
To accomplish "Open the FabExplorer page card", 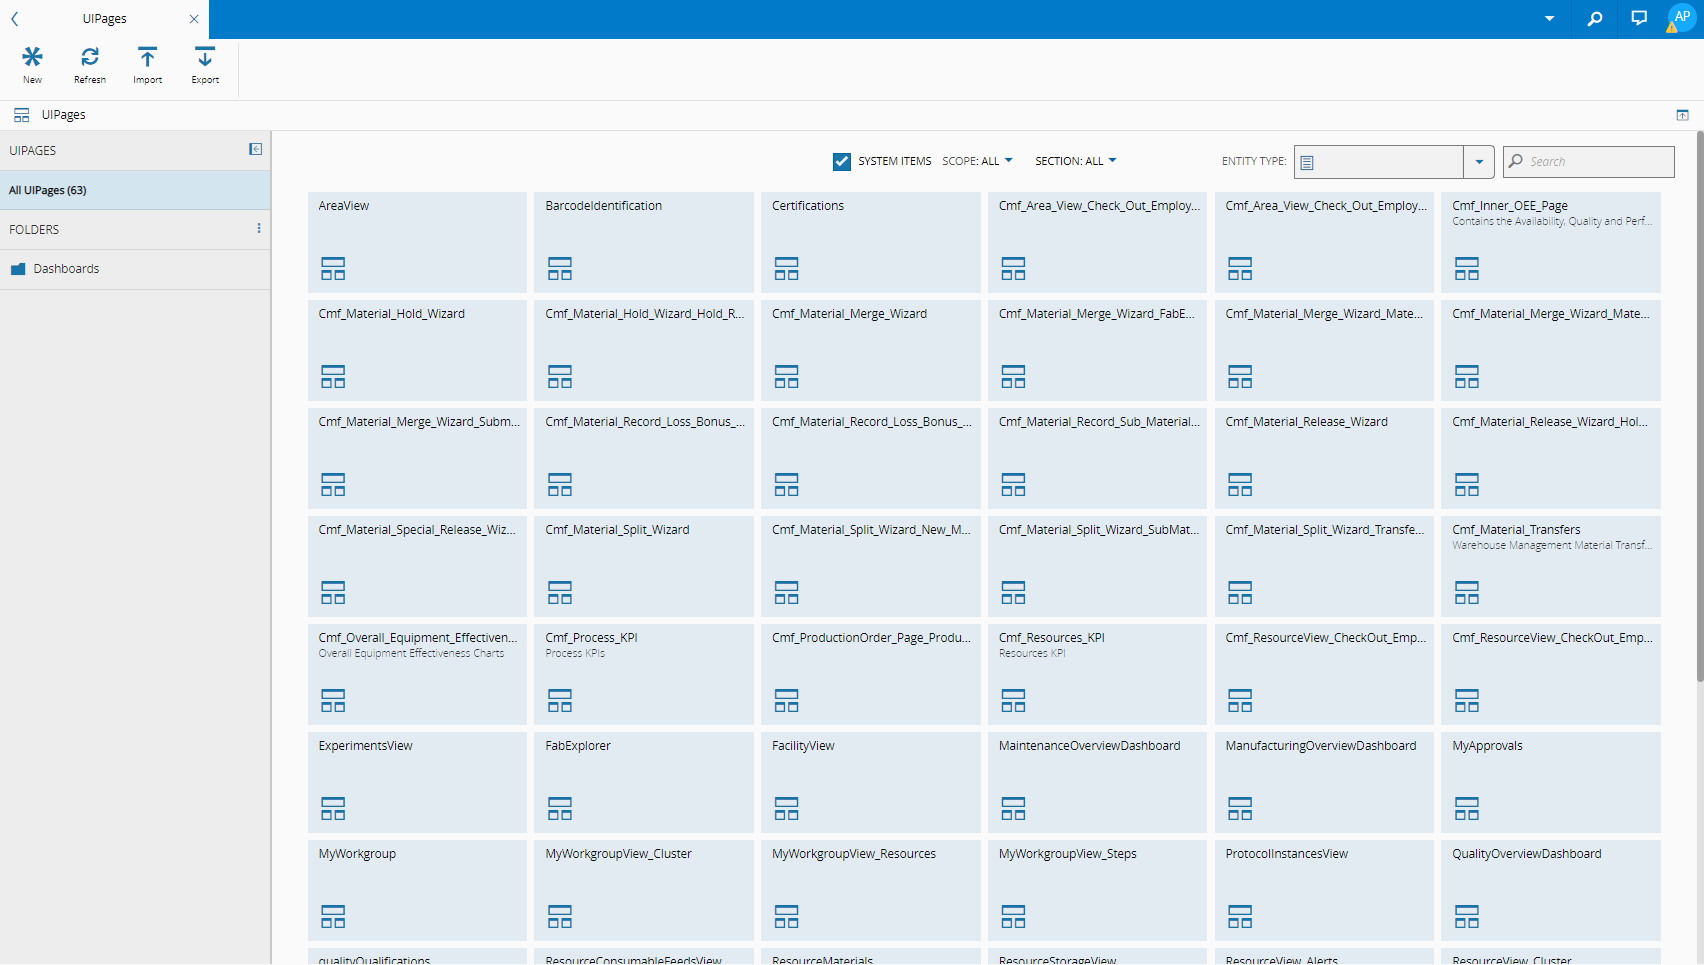I will [x=644, y=782].
